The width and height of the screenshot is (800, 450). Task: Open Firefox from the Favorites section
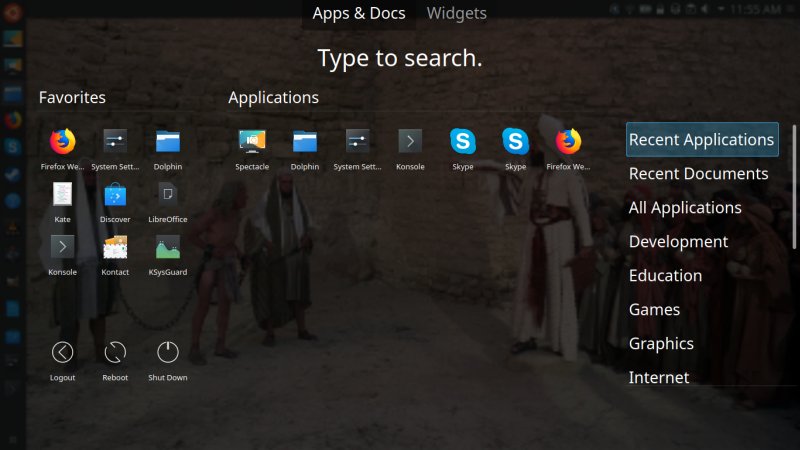[62, 142]
